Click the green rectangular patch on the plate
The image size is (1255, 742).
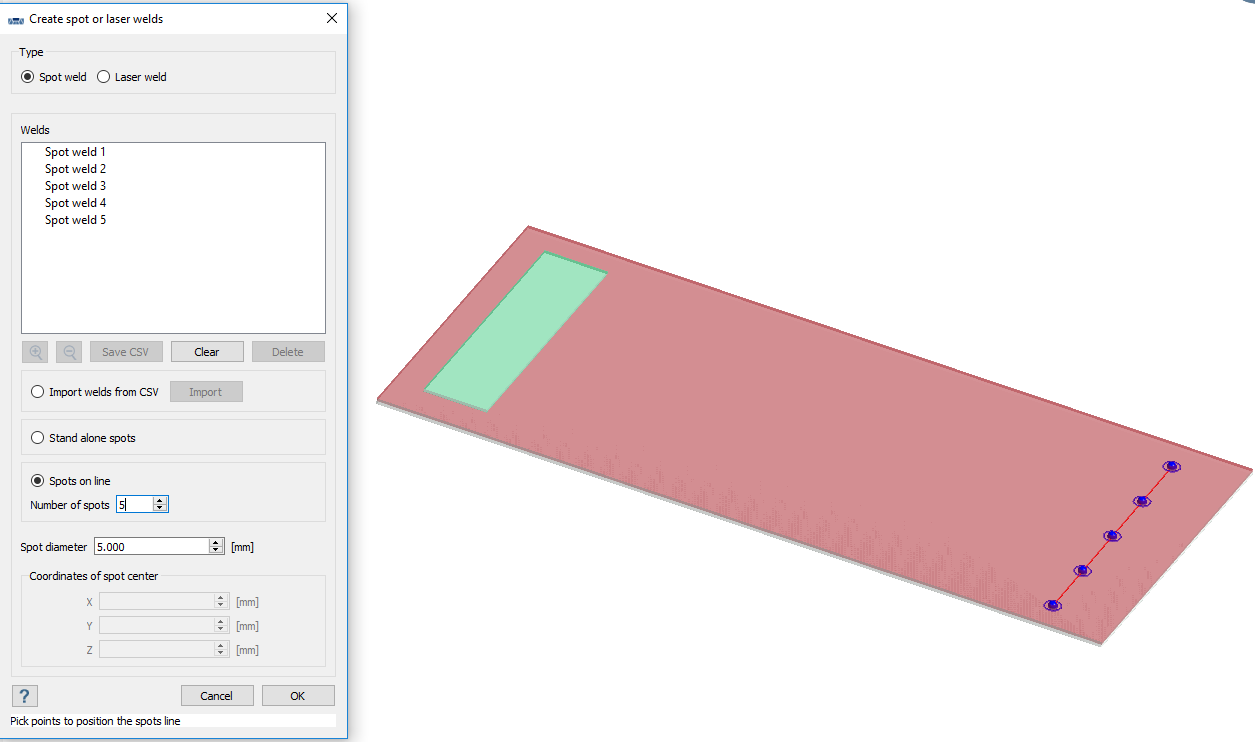[516, 331]
